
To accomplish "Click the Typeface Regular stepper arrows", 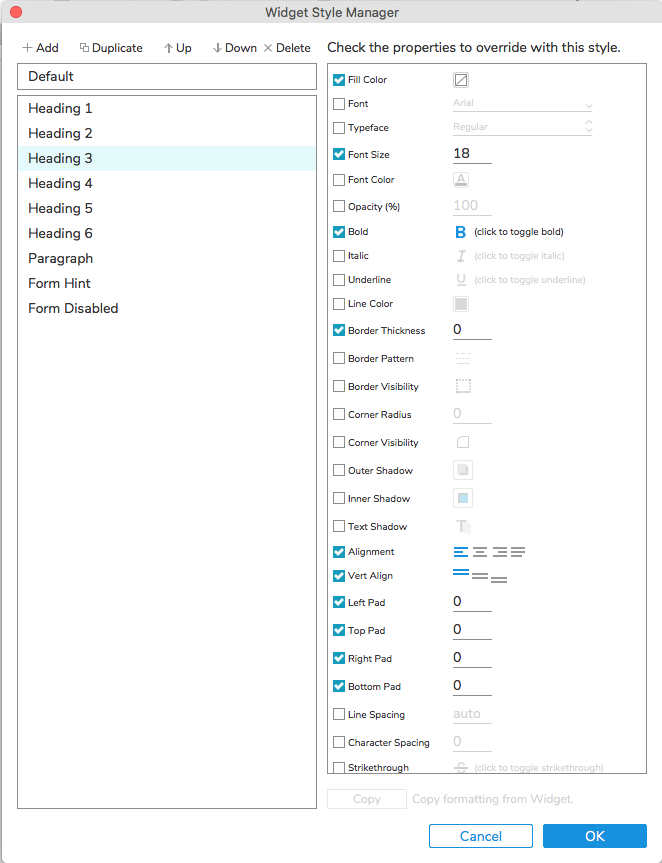I will [588, 127].
